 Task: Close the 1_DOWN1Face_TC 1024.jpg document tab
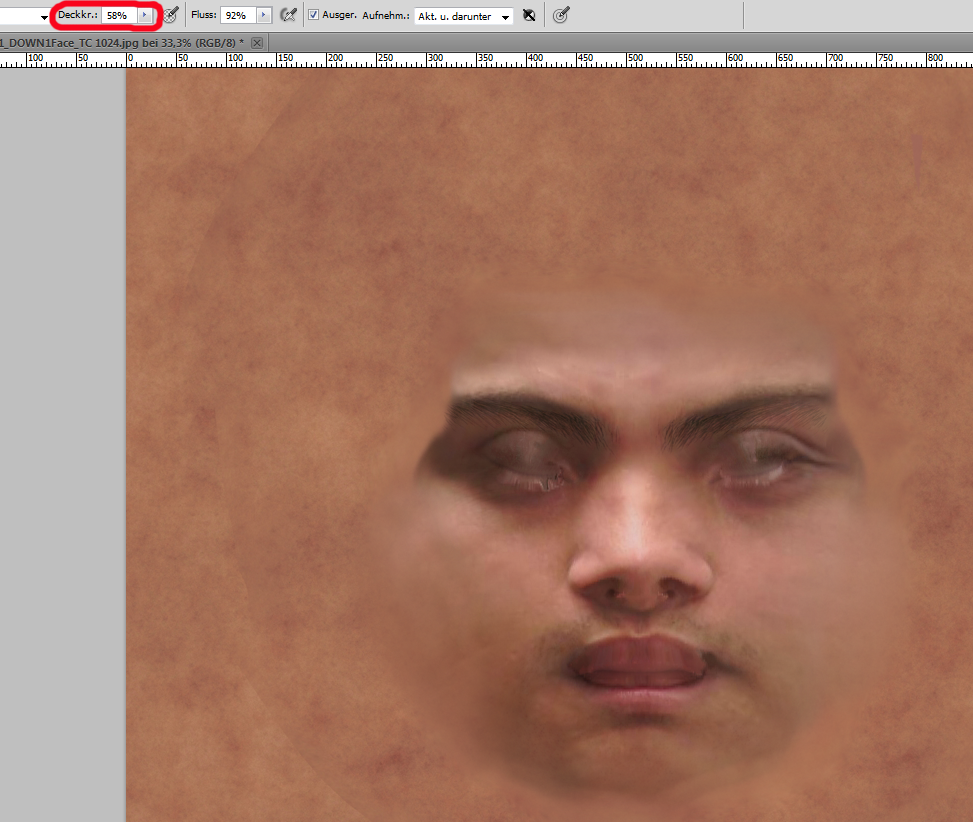click(257, 43)
